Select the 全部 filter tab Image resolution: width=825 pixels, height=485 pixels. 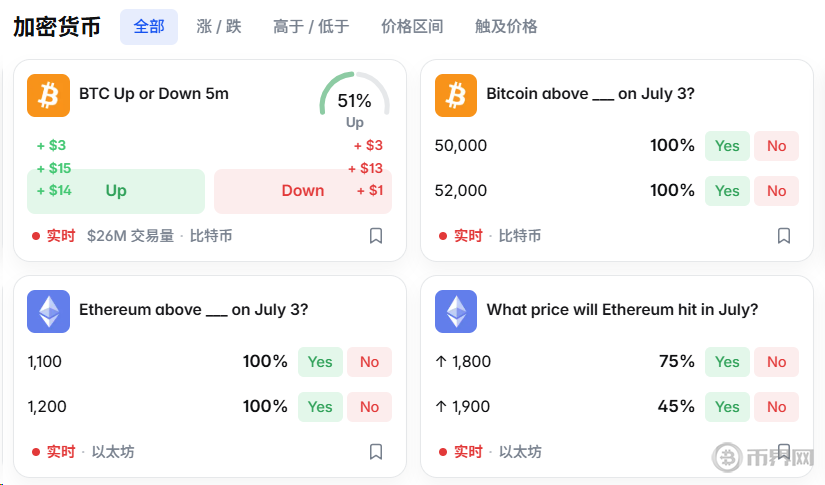[x=149, y=26]
